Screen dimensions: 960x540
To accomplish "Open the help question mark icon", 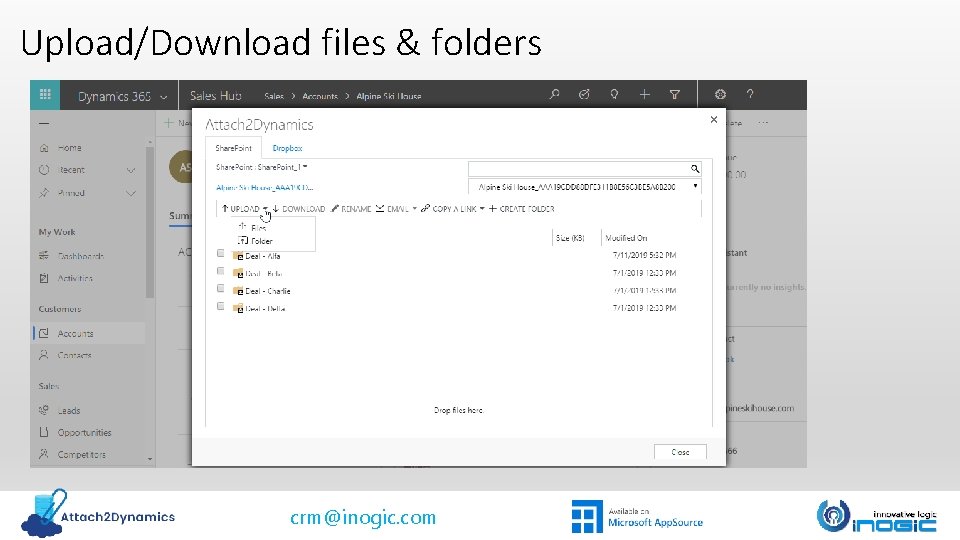I will [750, 94].
